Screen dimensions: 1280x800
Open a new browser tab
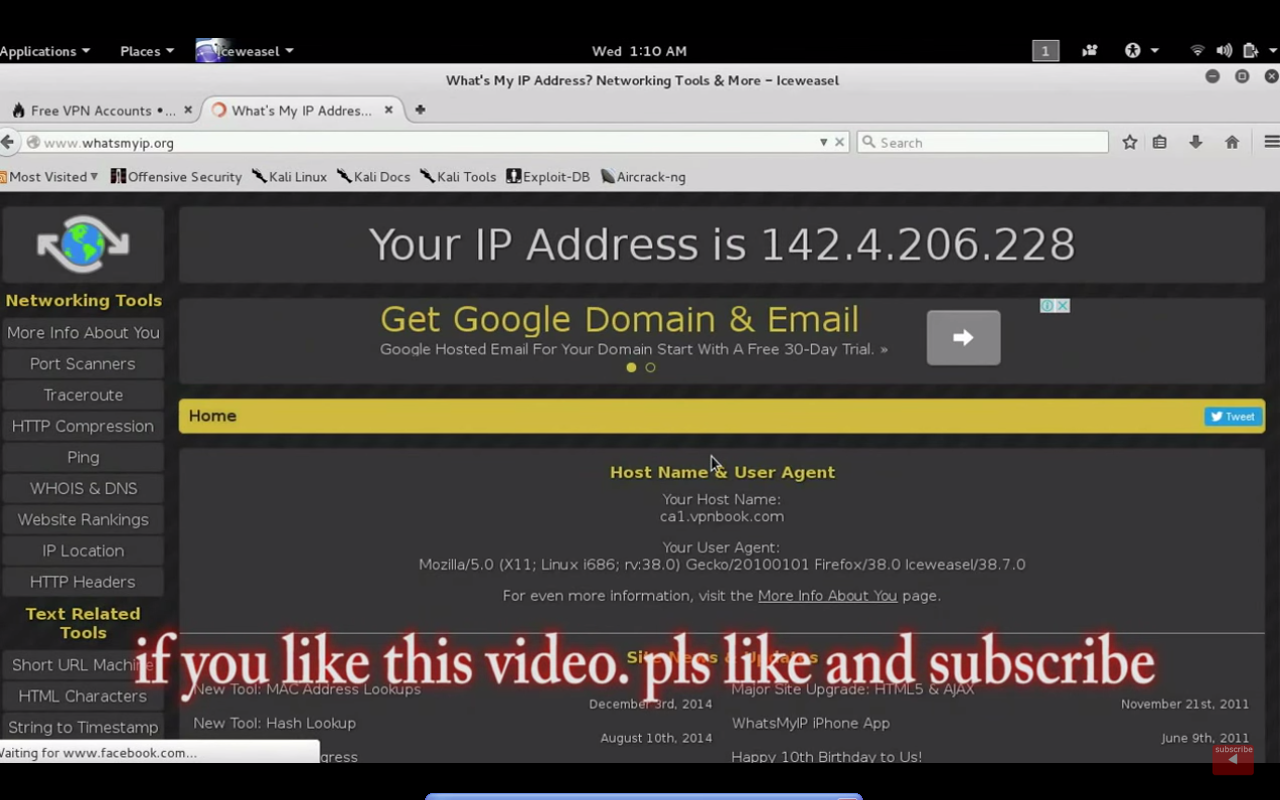click(420, 110)
